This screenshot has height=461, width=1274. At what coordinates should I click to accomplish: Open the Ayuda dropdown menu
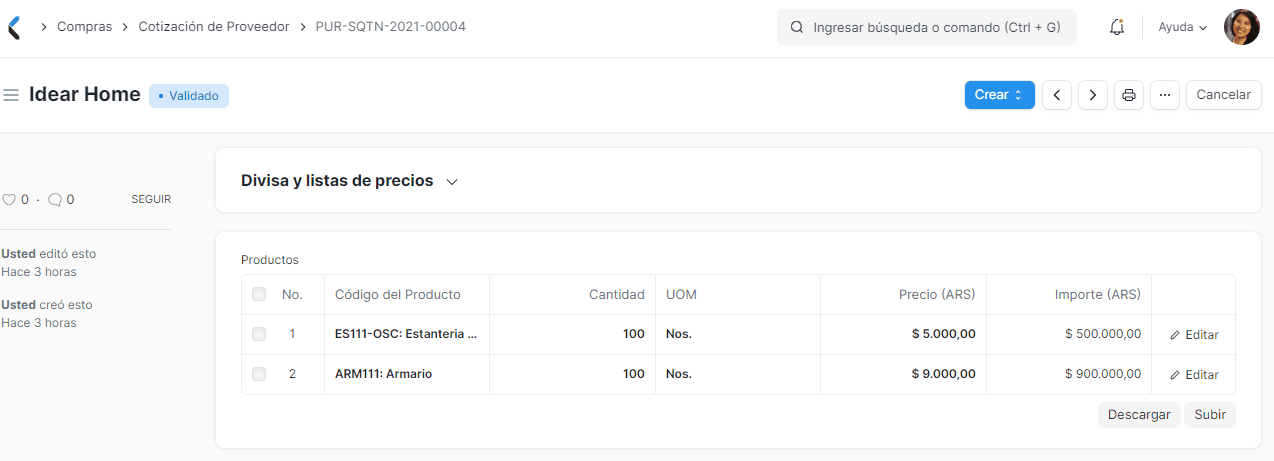tap(1182, 27)
